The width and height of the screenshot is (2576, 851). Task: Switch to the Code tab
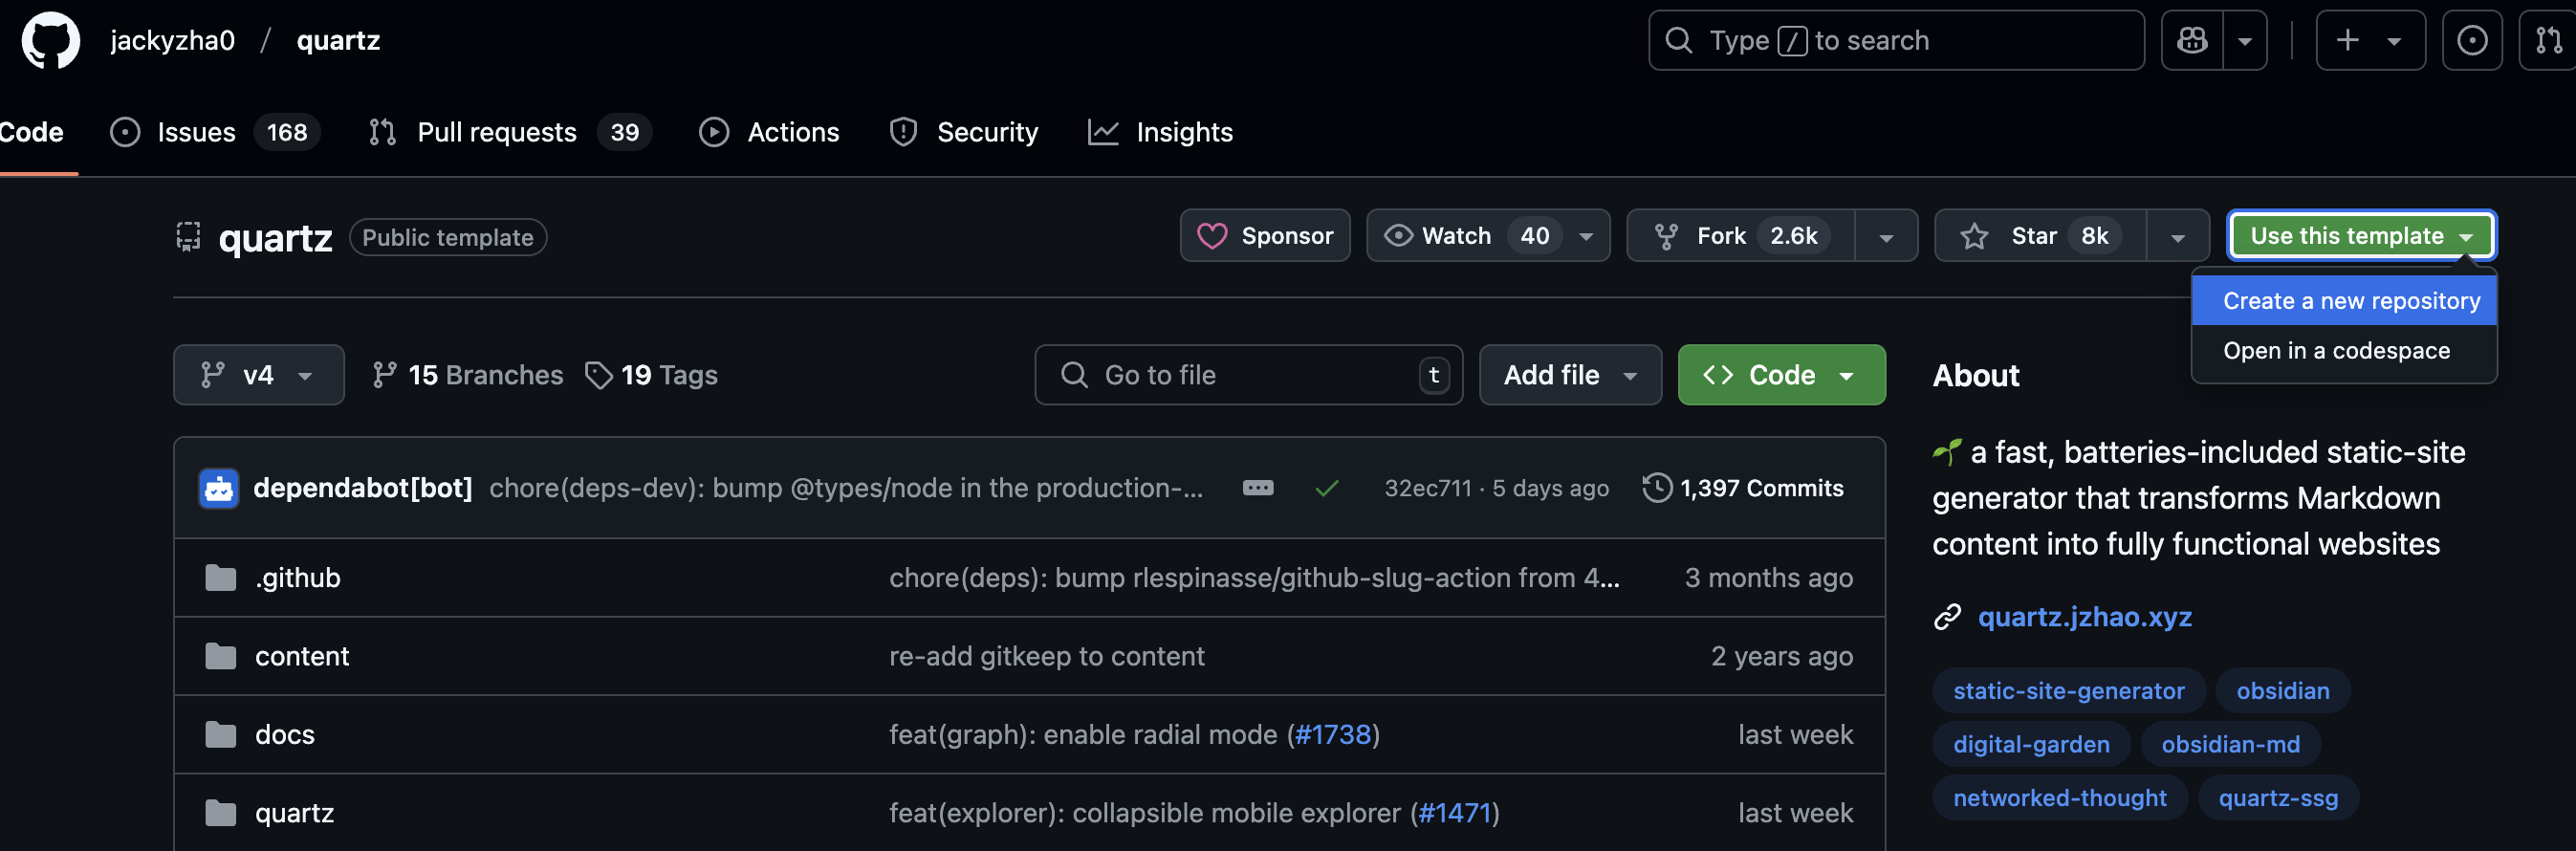tap(31, 132)
